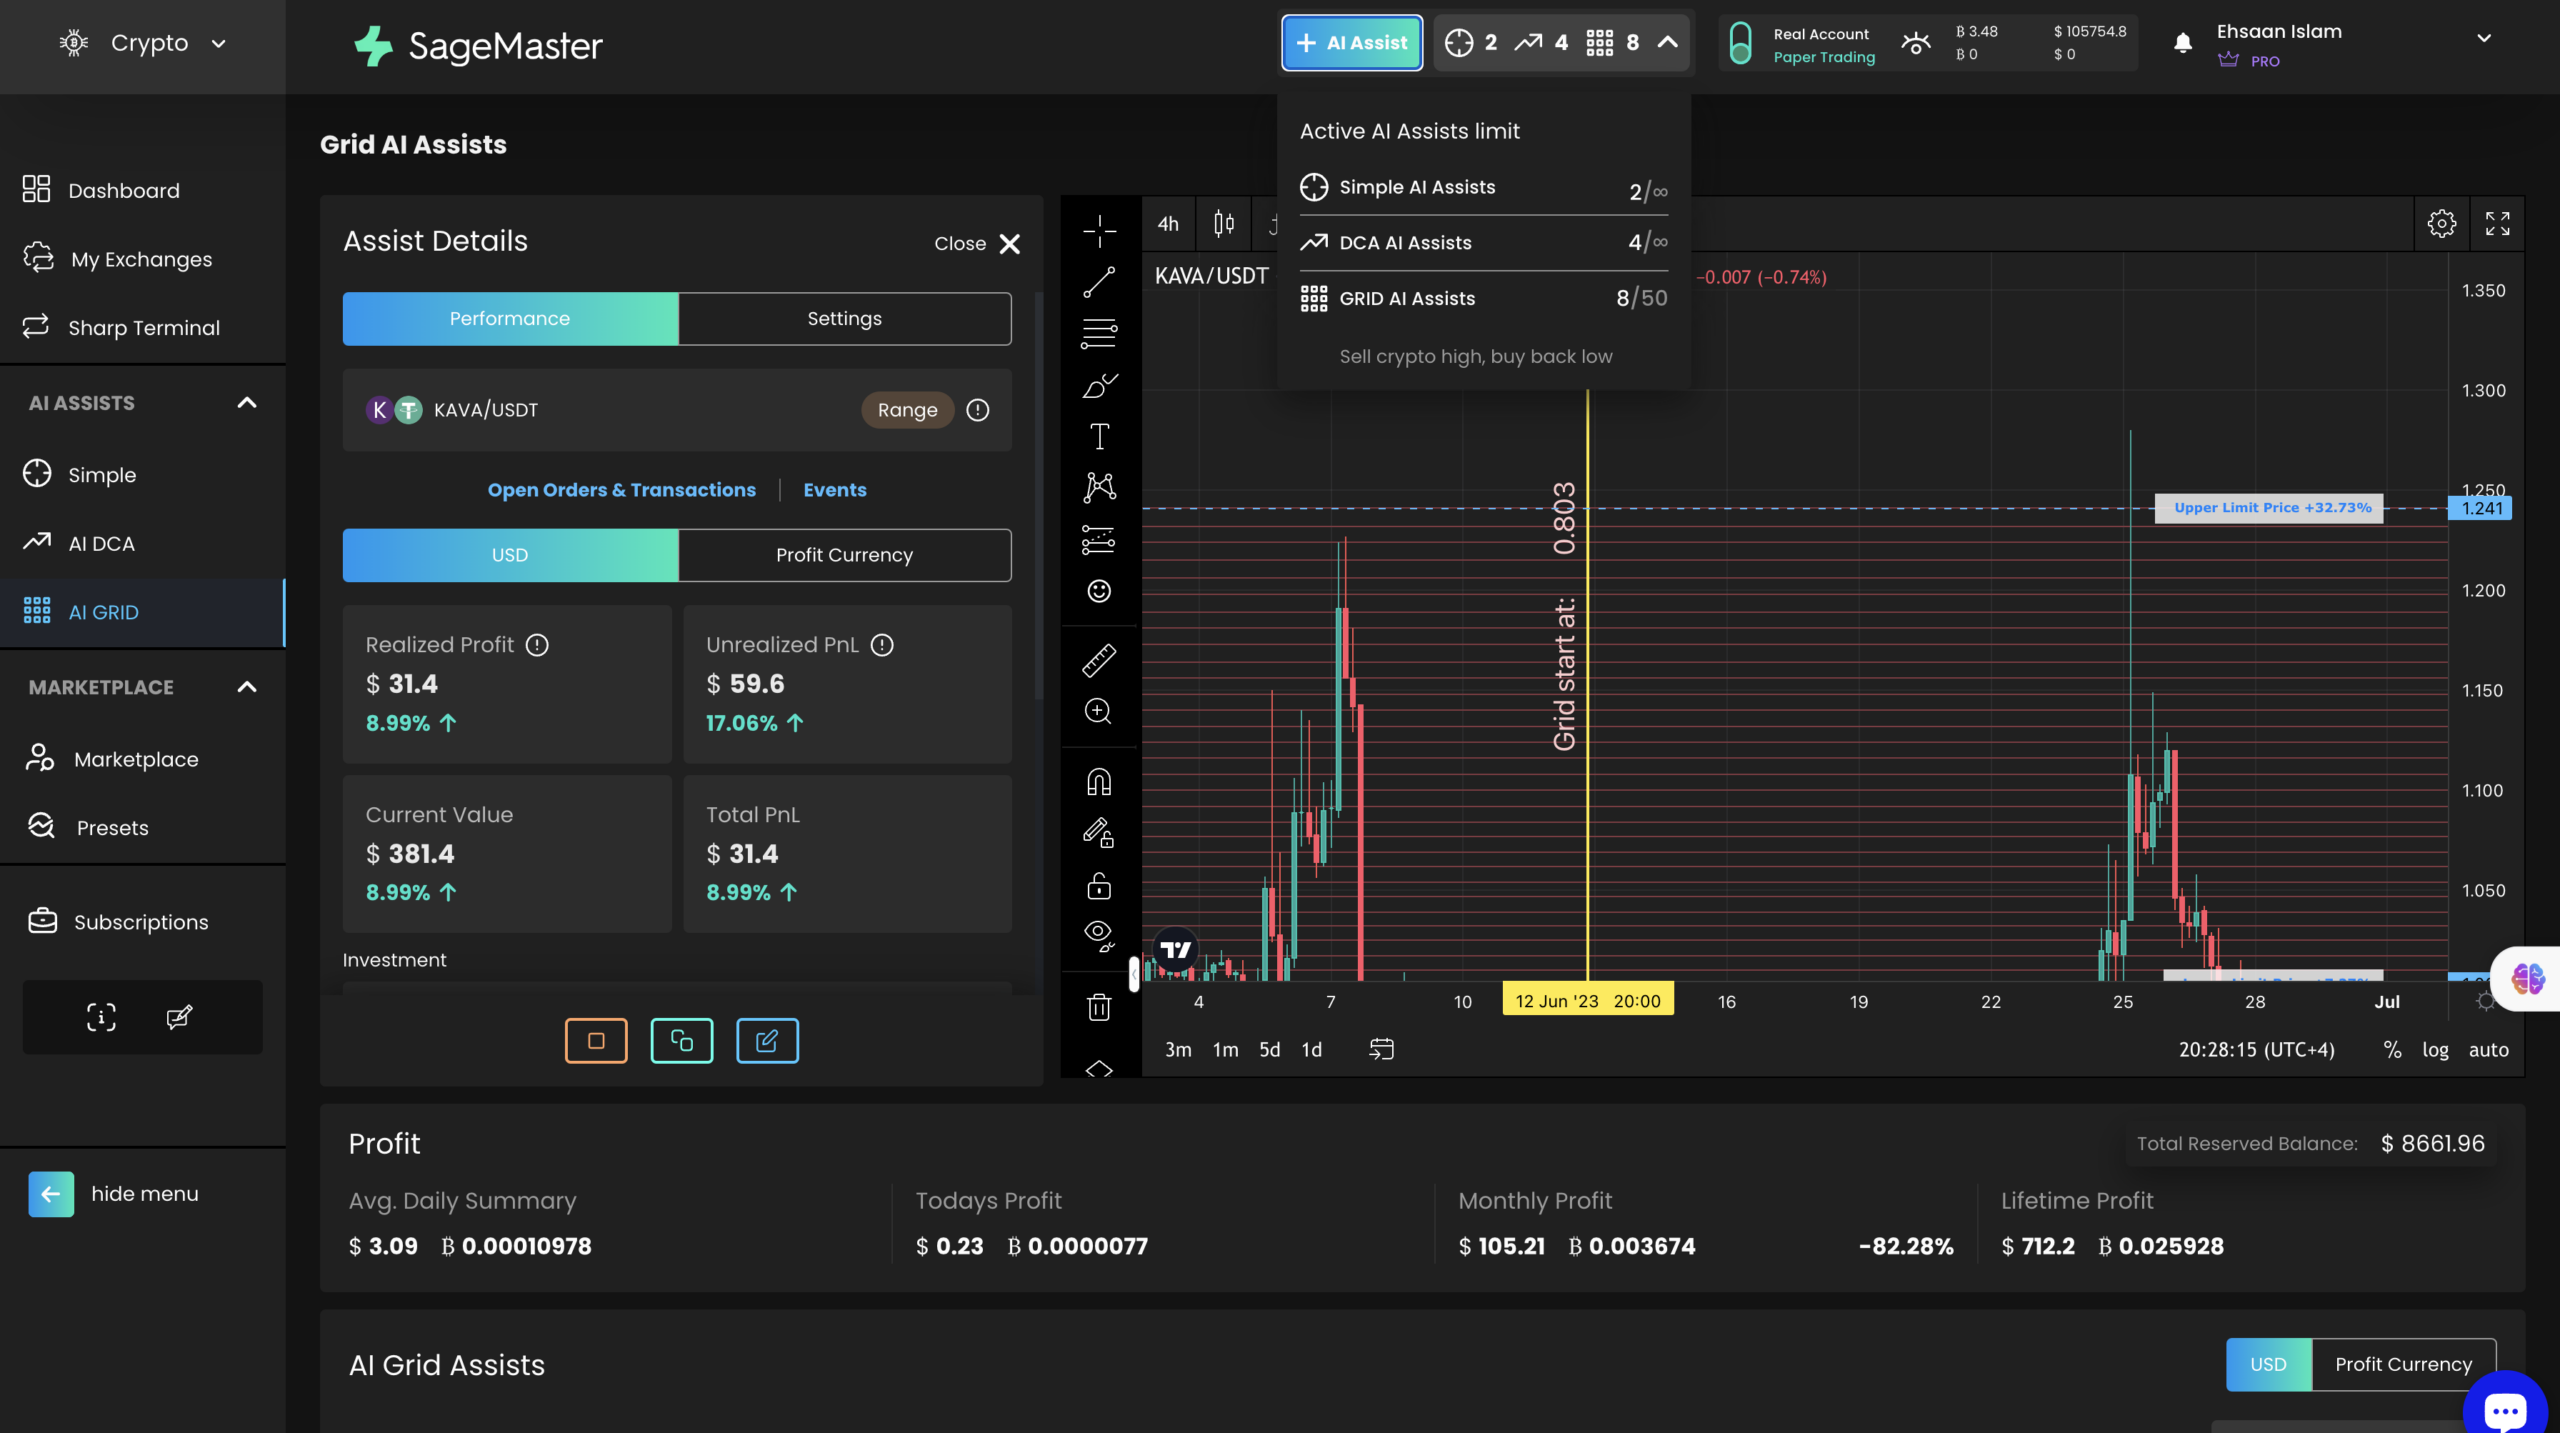2560x1433 pixels.
Task: Switch to the Settings tab
Action: [x=844, y=318]
